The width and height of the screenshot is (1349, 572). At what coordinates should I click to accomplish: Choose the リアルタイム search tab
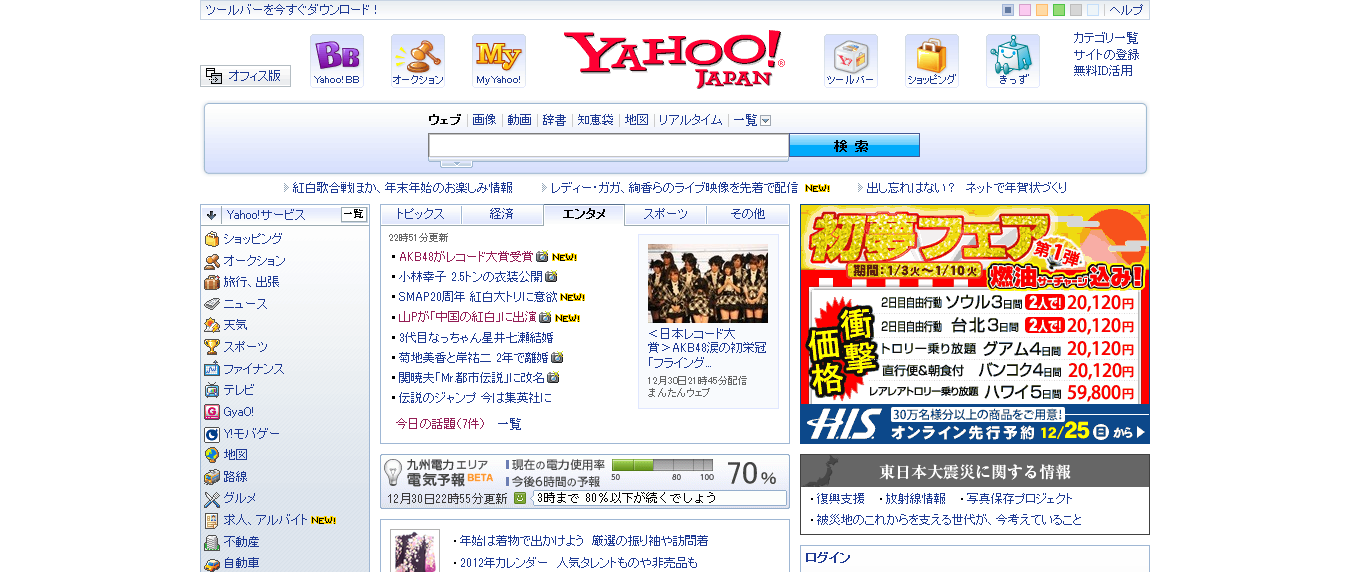(690, 120)
